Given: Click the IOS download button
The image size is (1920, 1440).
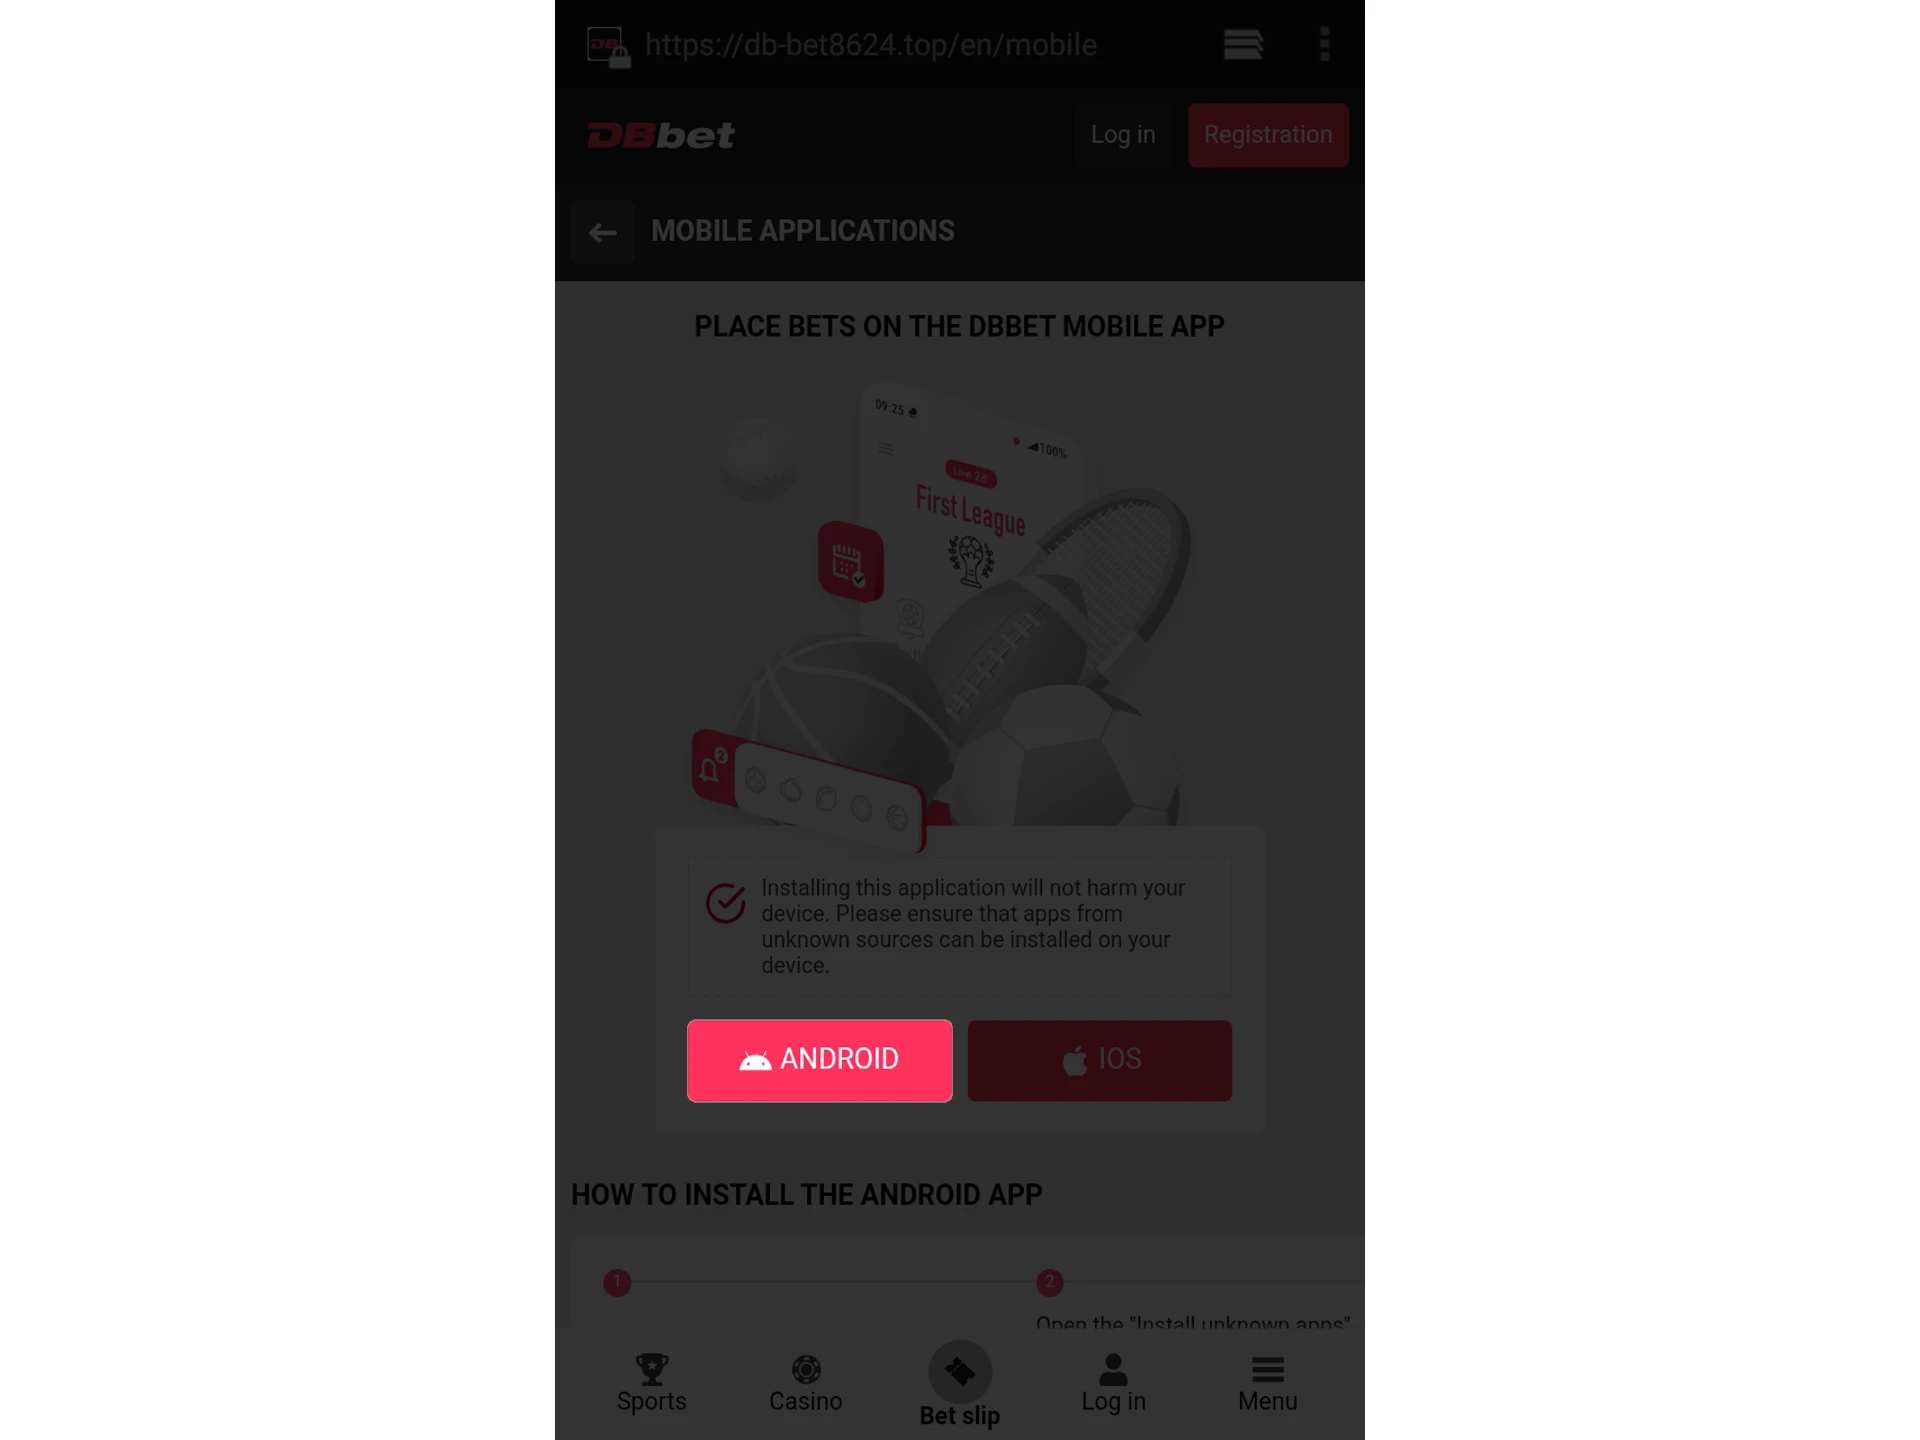Looking at the screenshot, I should tap(1099, 1059).
